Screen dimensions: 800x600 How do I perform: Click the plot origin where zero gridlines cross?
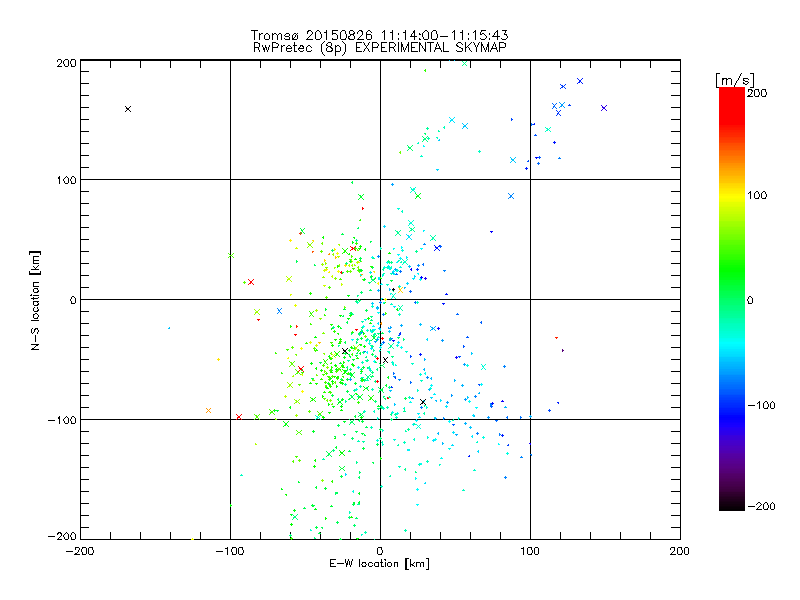click(380, 299)
